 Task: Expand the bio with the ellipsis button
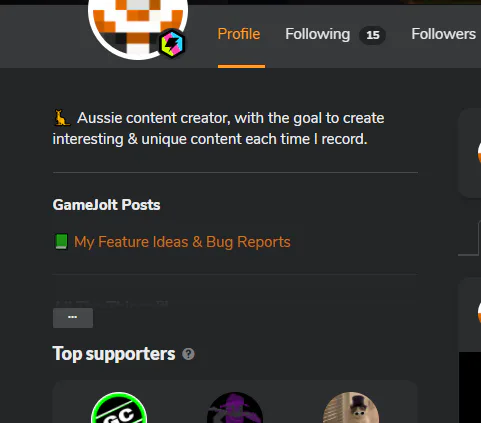click(x=73, y=318)
